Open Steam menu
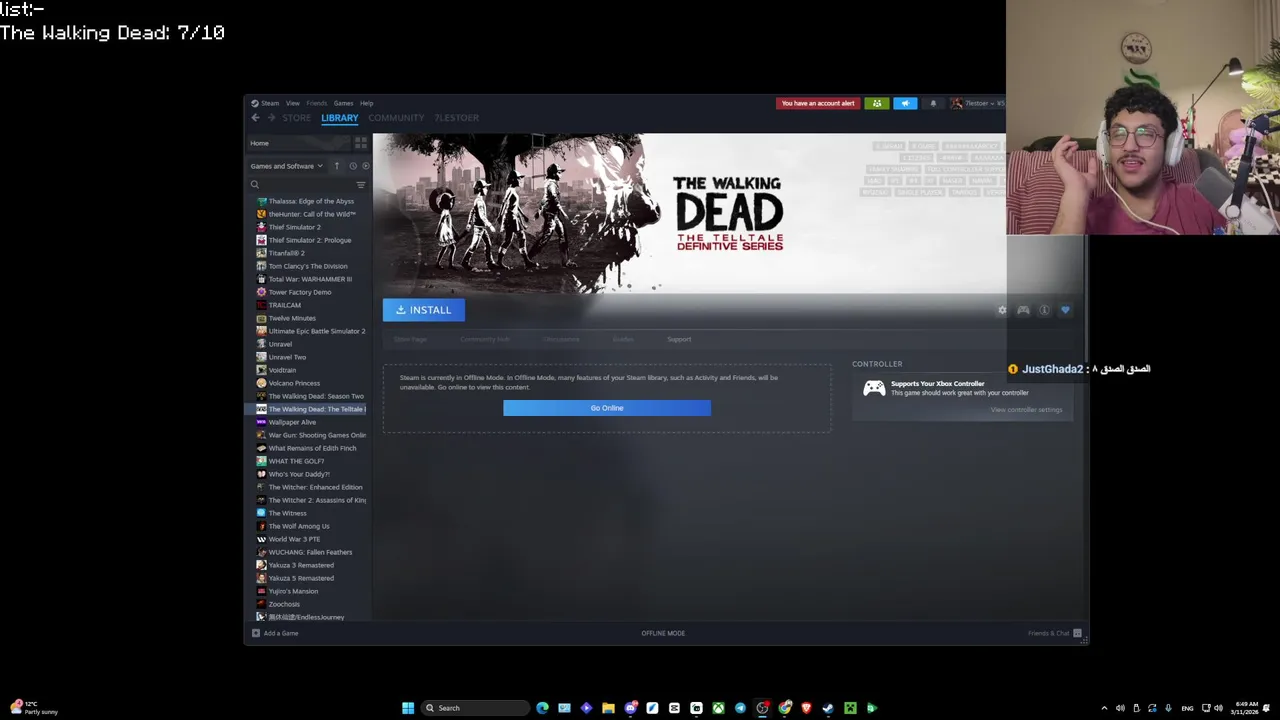Screen dimensions: 1280x720 point(270,103)
